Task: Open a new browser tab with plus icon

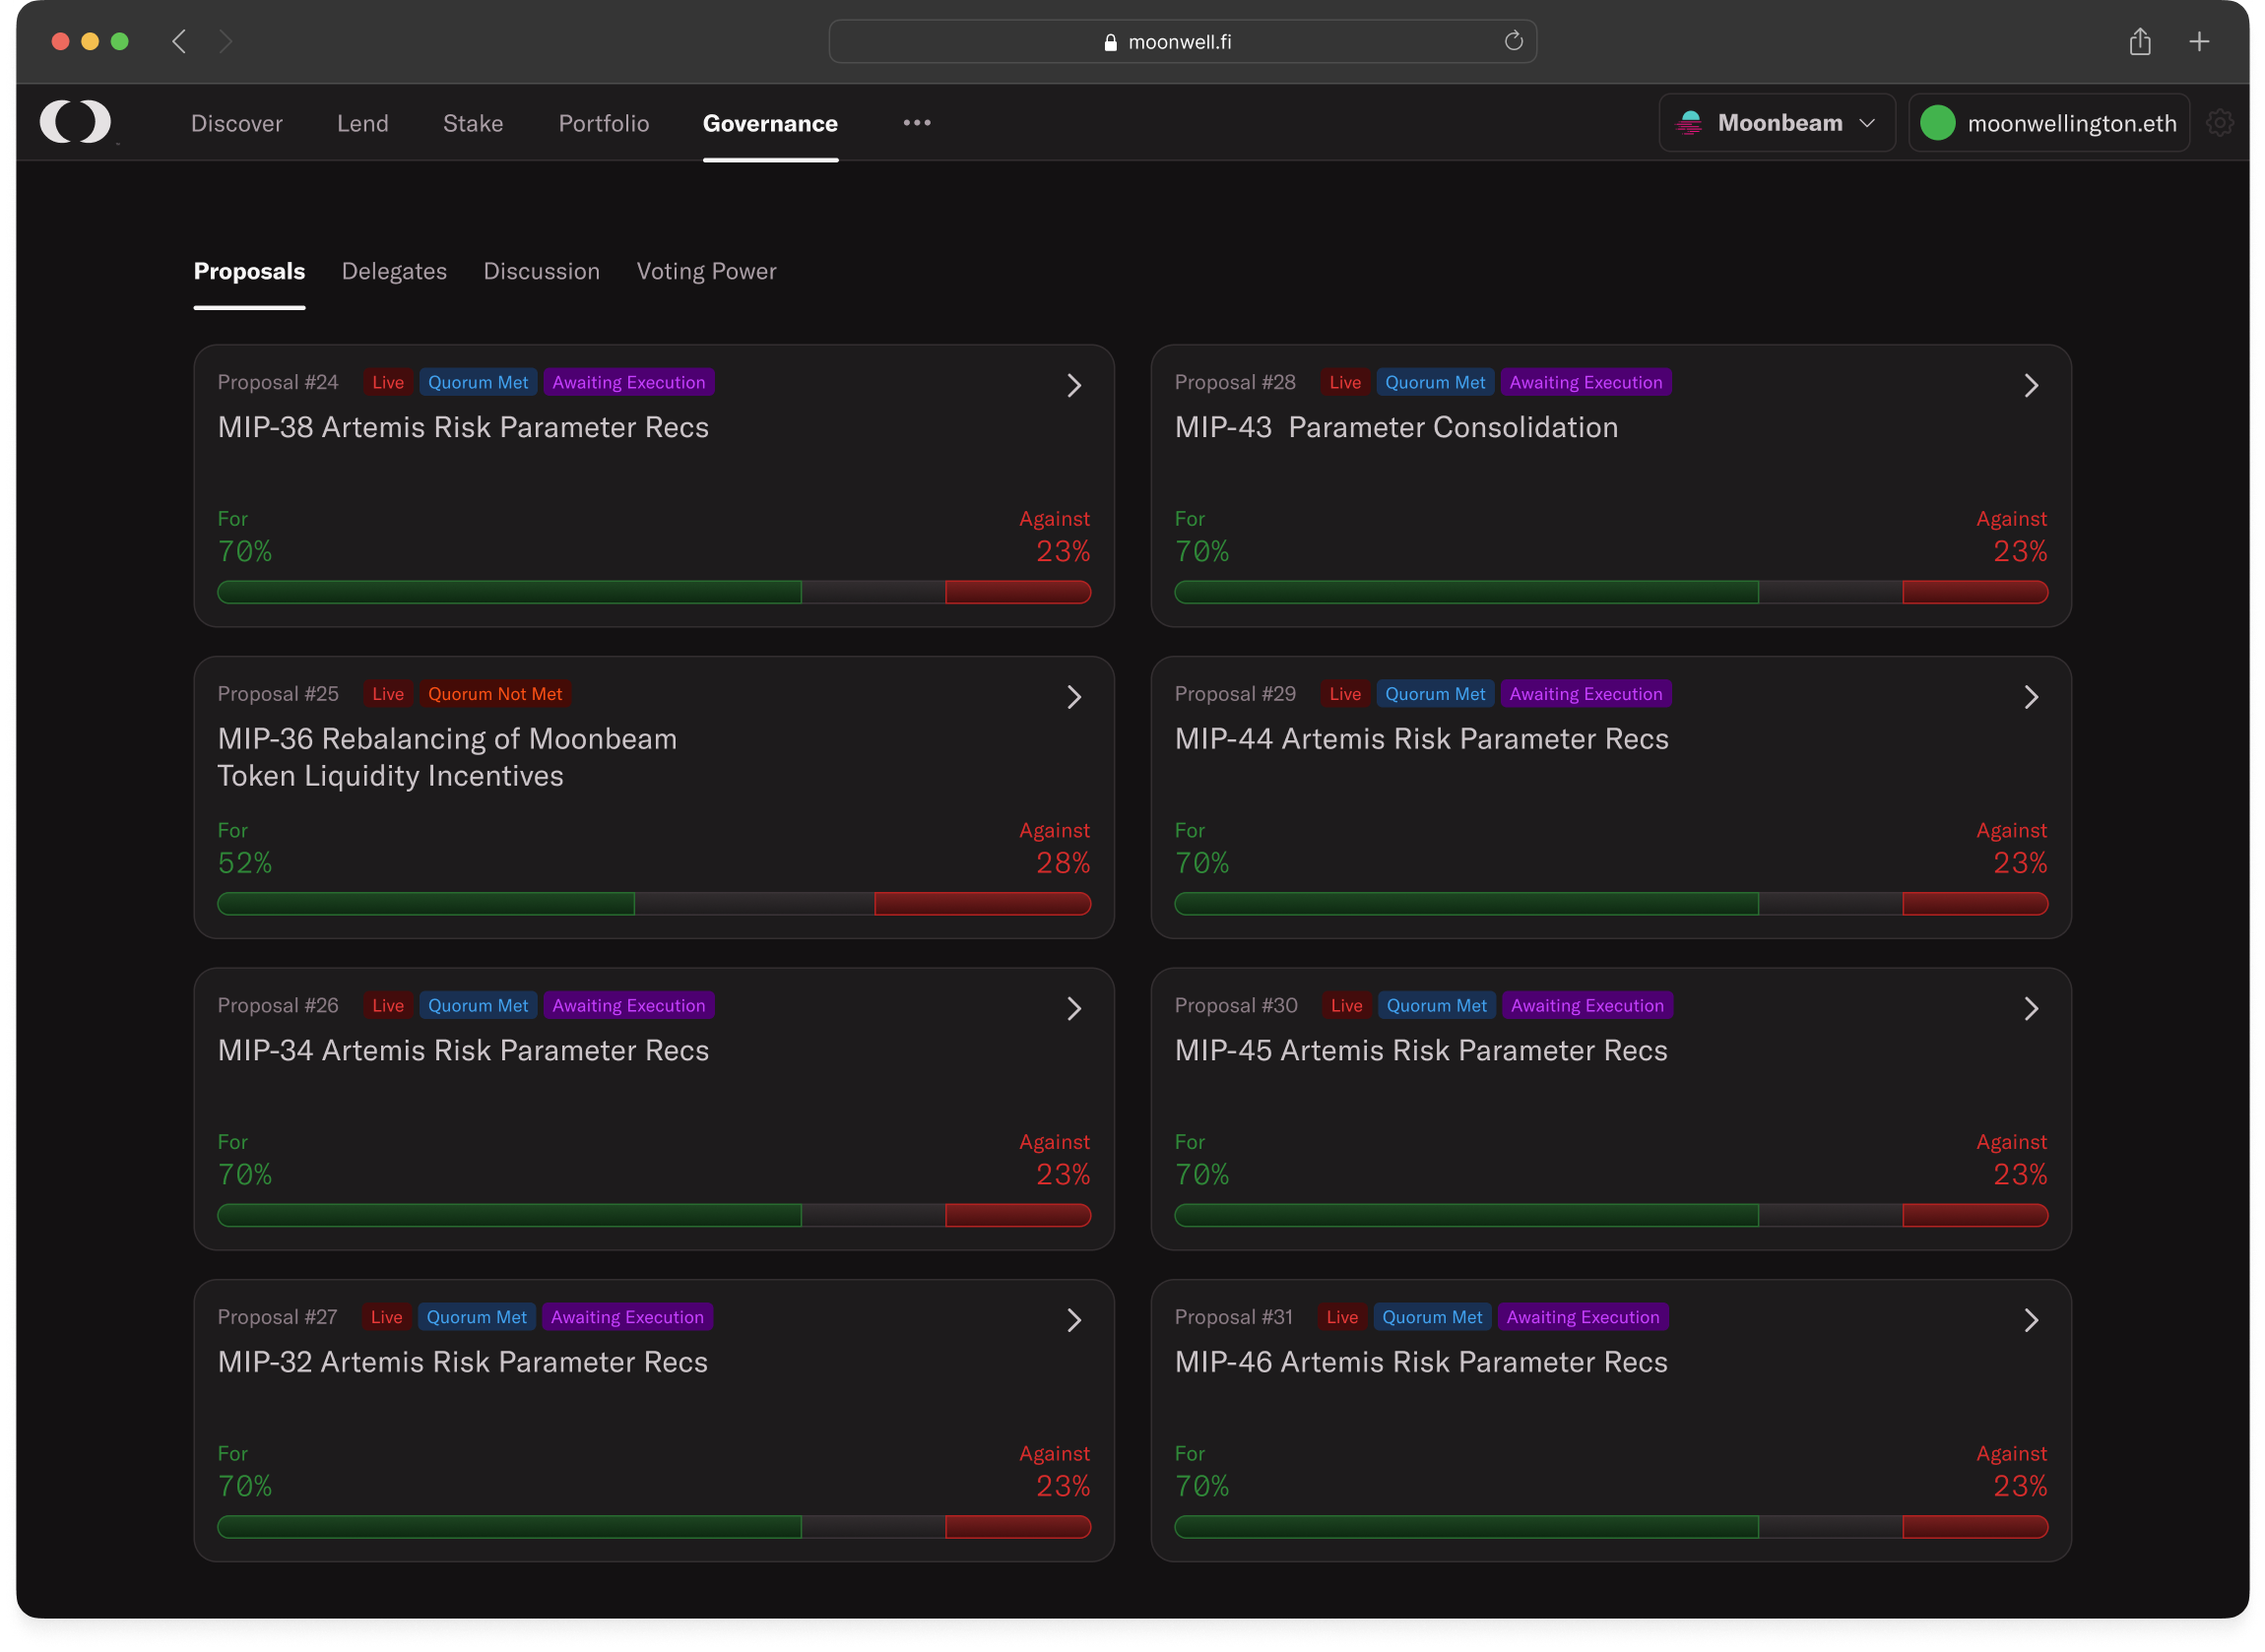Action: (2199, 41)
